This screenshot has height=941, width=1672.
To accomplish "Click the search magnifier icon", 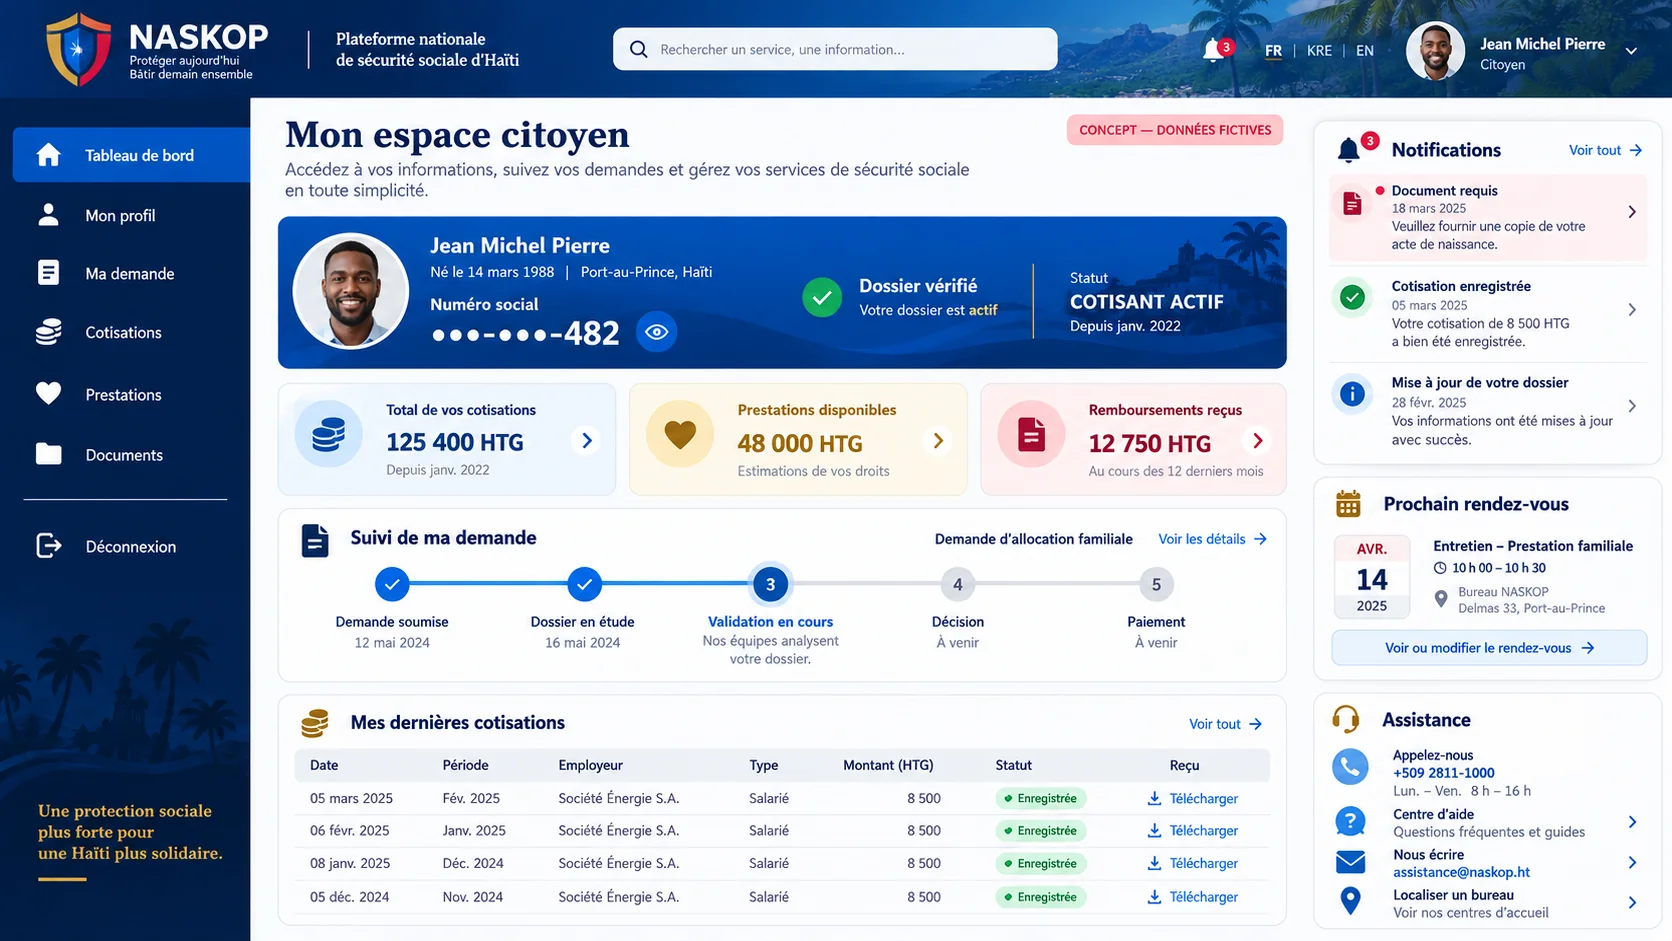I will click(x=638, y=49).
